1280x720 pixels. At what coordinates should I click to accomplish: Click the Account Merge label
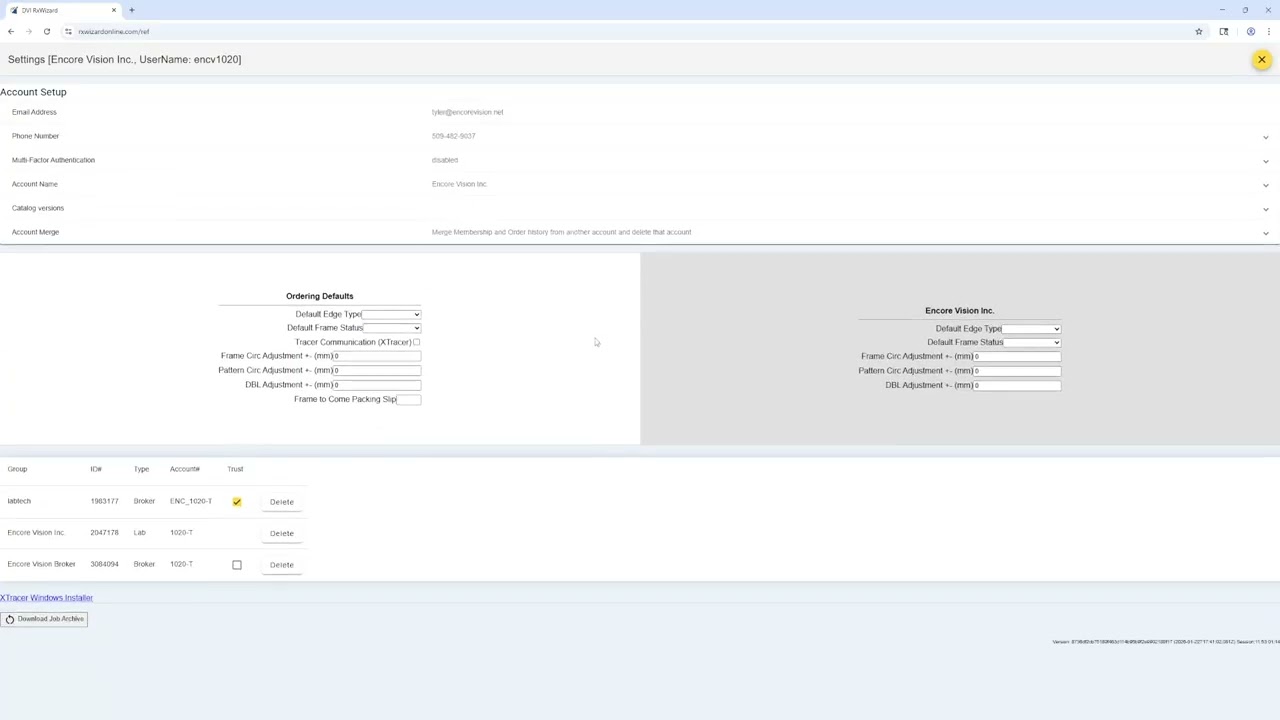35,232
